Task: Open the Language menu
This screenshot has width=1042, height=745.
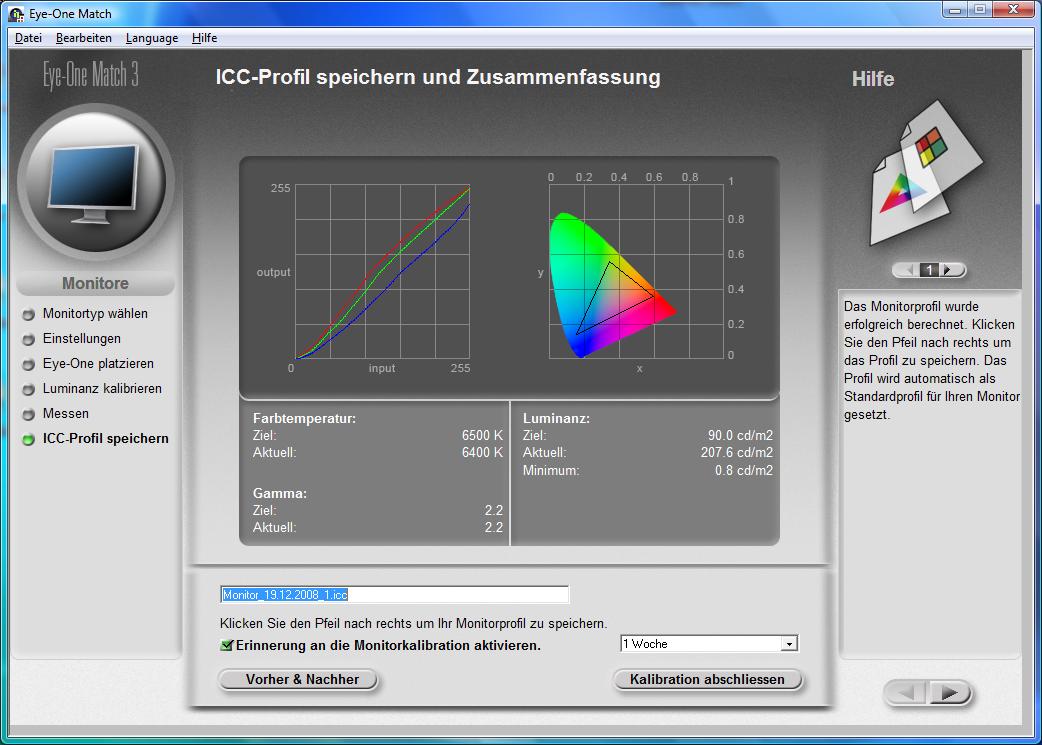Action: tap(152, 38)
